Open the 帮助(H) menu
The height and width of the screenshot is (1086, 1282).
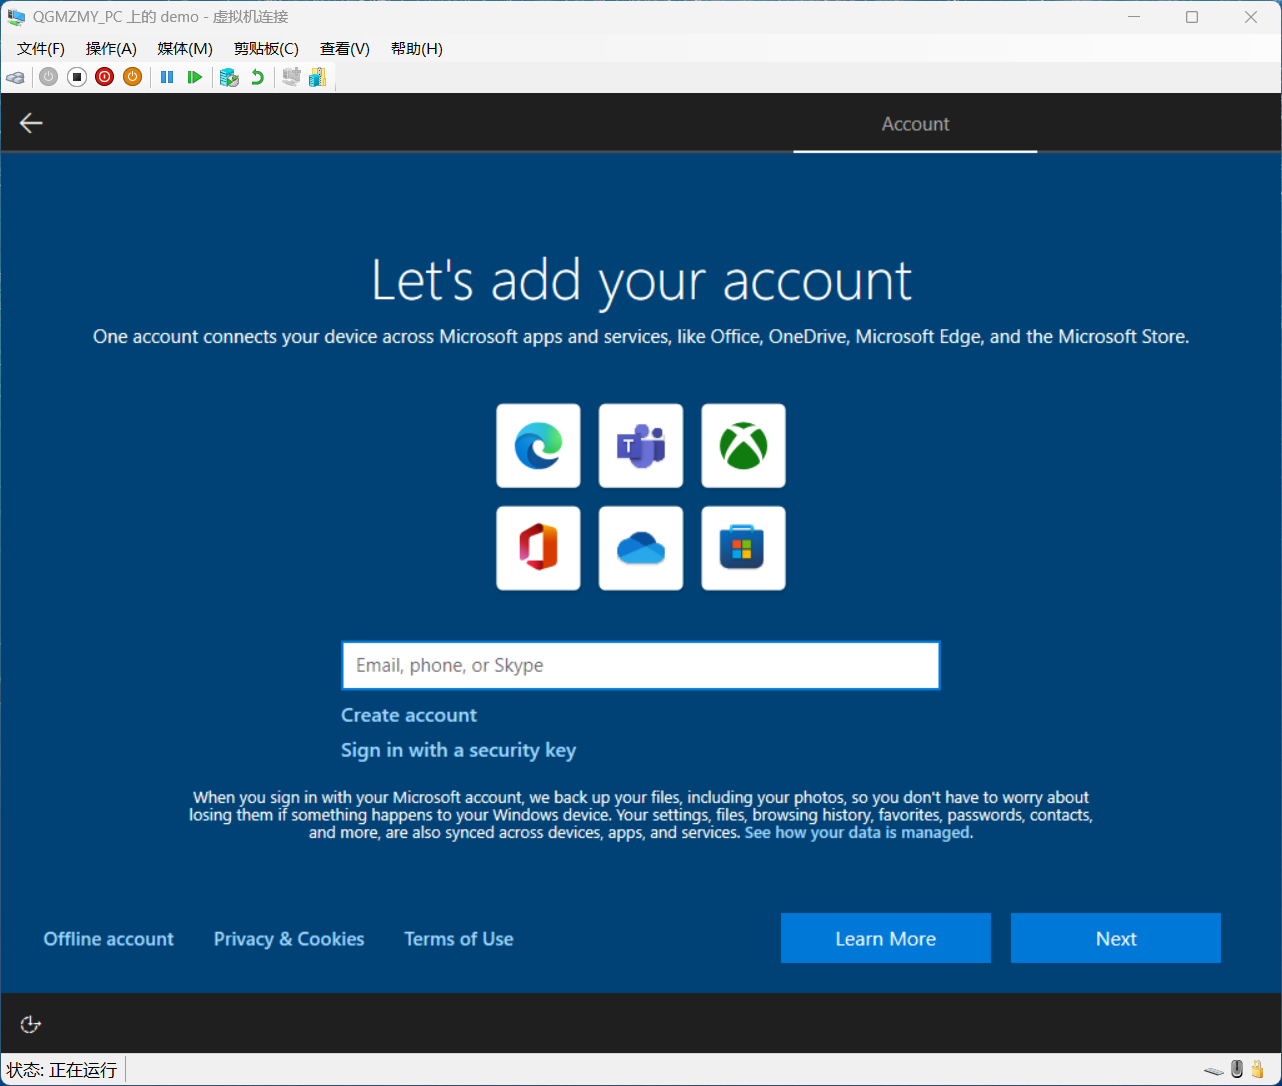click(417, 49)
